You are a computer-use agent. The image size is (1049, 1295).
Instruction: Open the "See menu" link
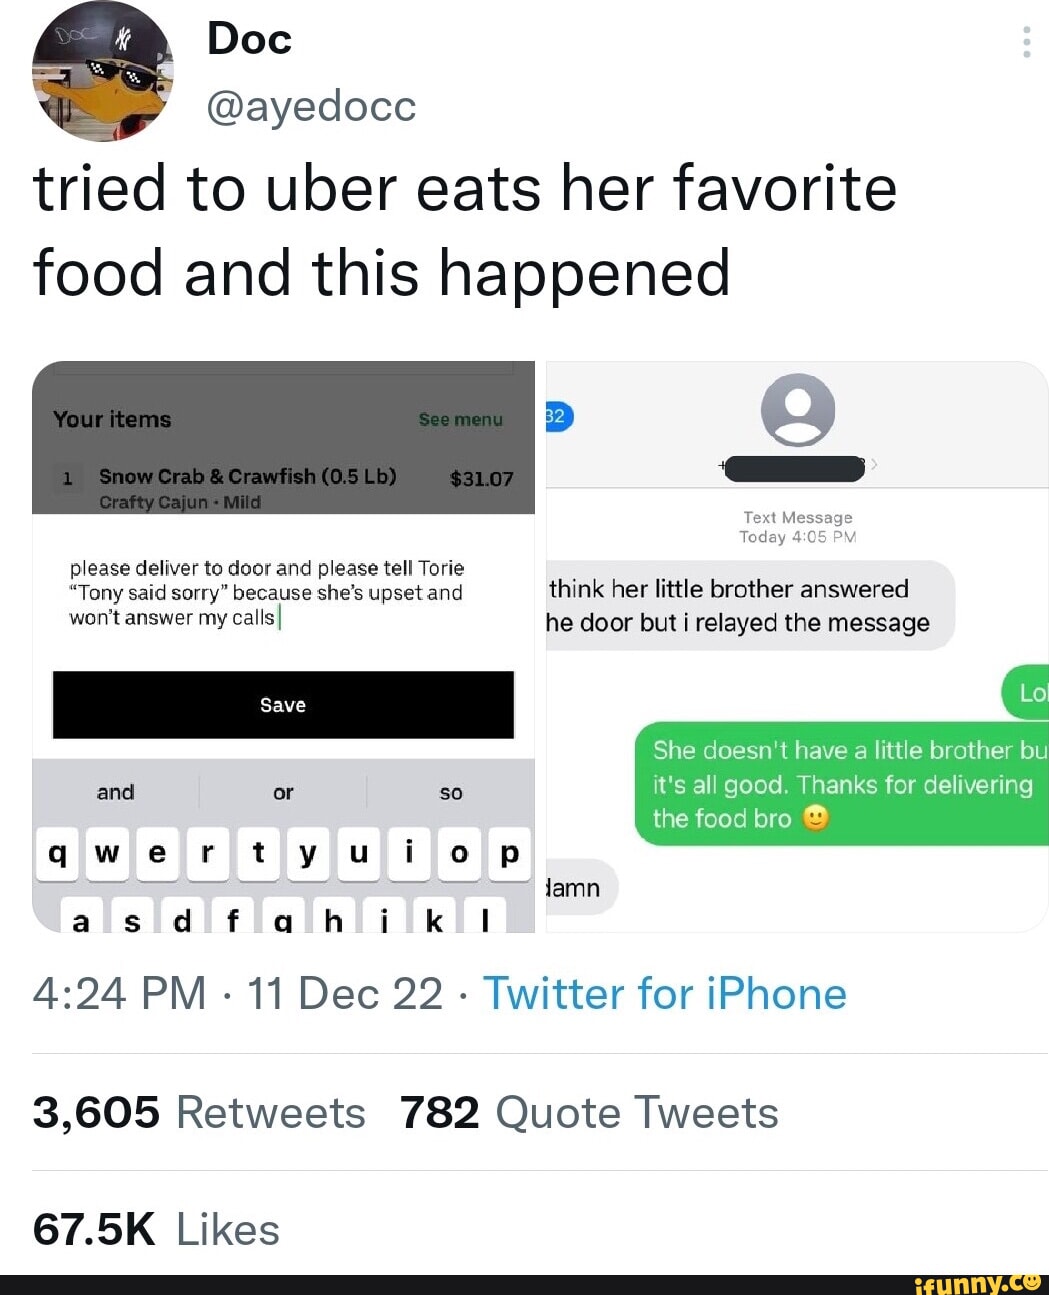[461, 419]
